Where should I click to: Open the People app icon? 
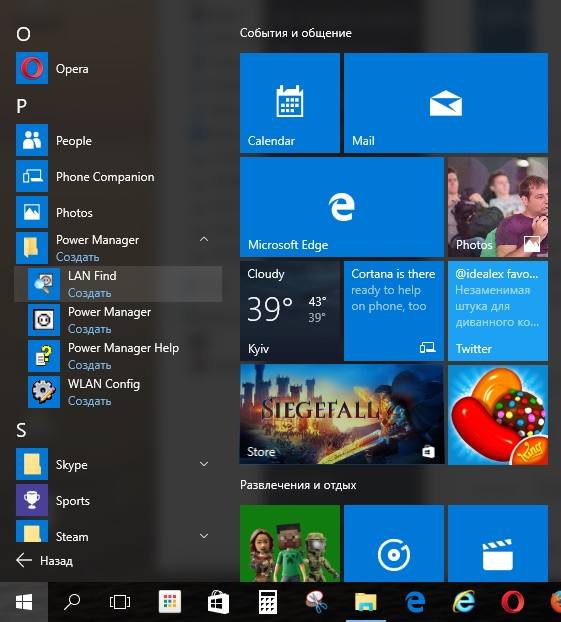(32, 140)
